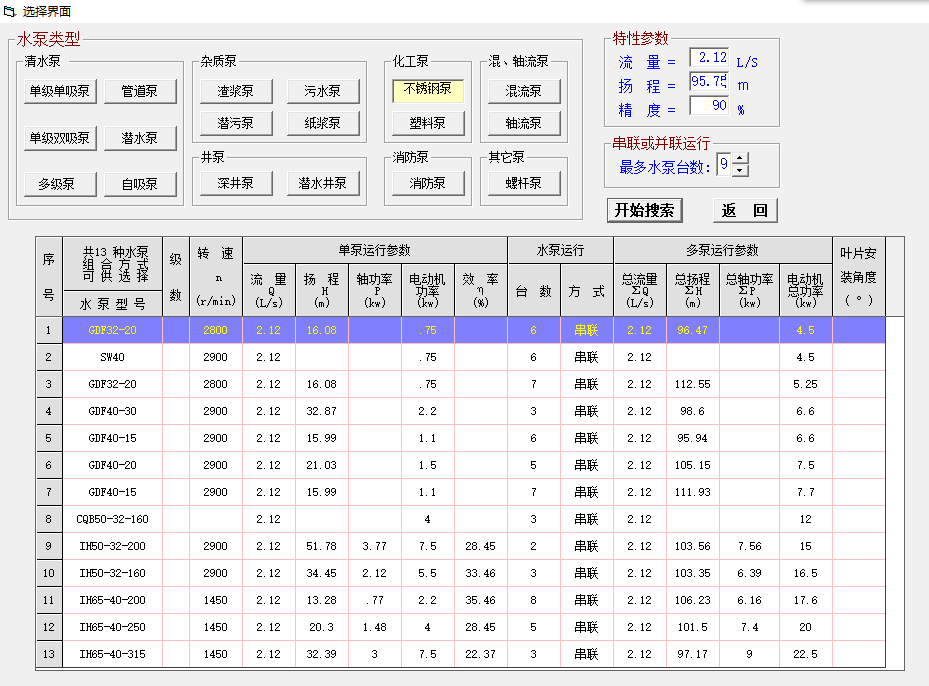Select the IH50-32-200 model cell

tap(113, 546)
